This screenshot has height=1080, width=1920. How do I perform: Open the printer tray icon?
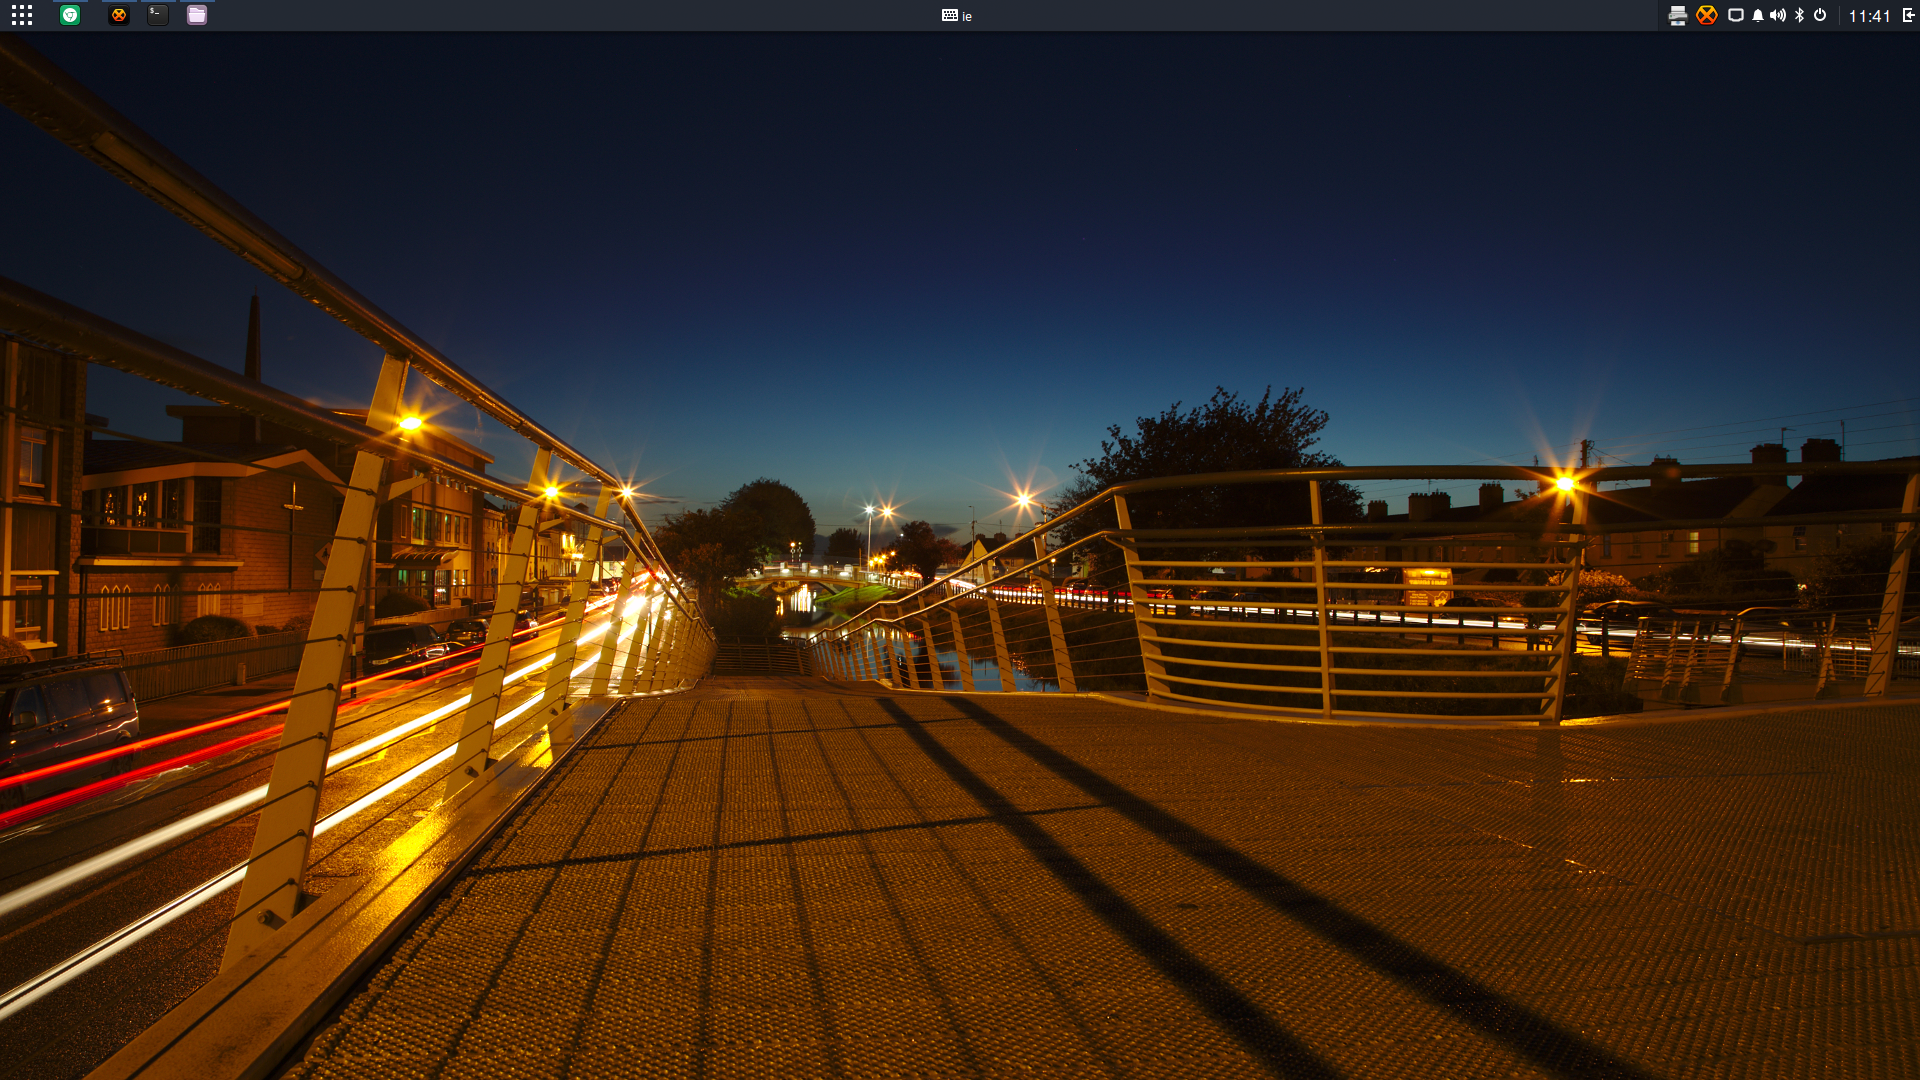click(x=1678, y=15)
